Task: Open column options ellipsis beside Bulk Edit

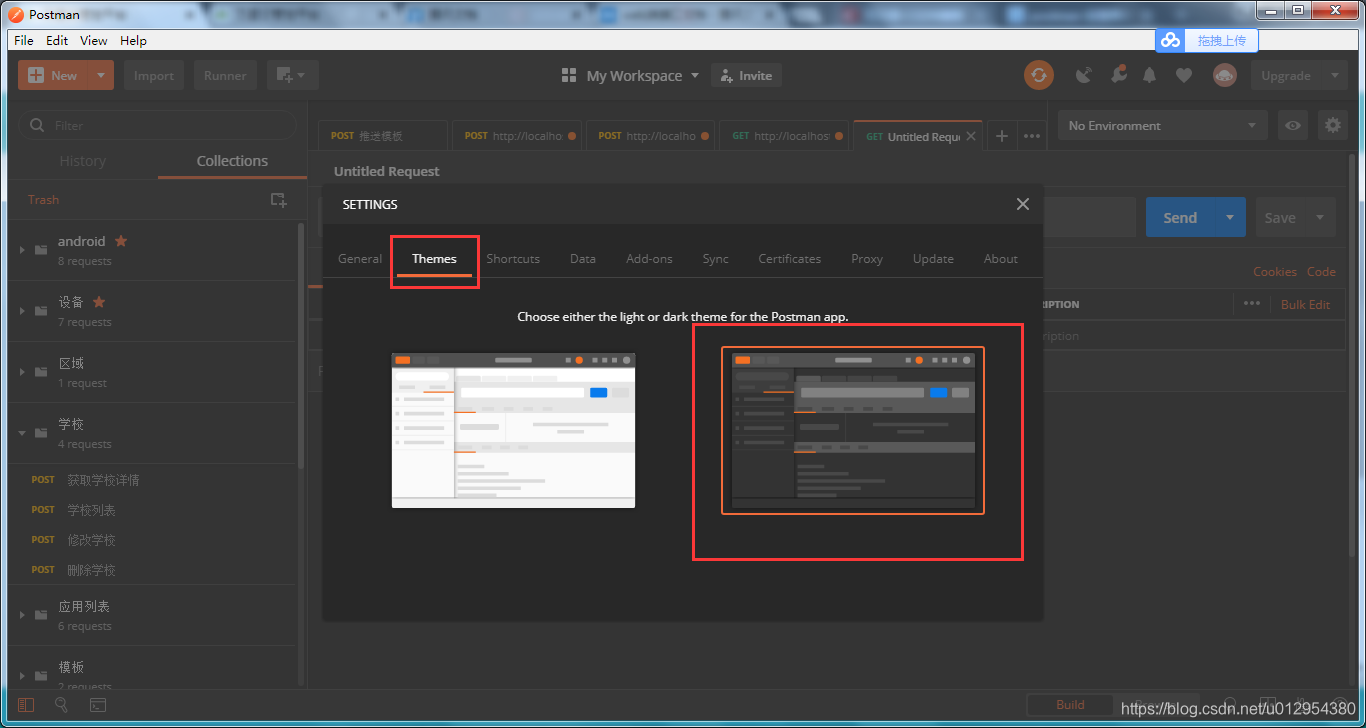Action: tap(1252, 304)
